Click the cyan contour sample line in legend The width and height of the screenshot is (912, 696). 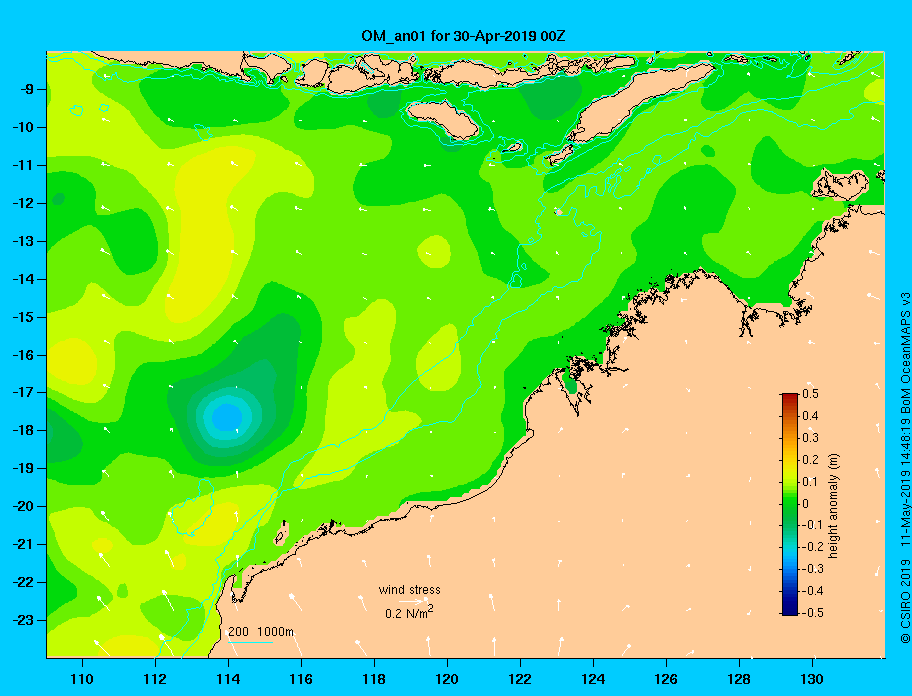(x=250, y=642)
